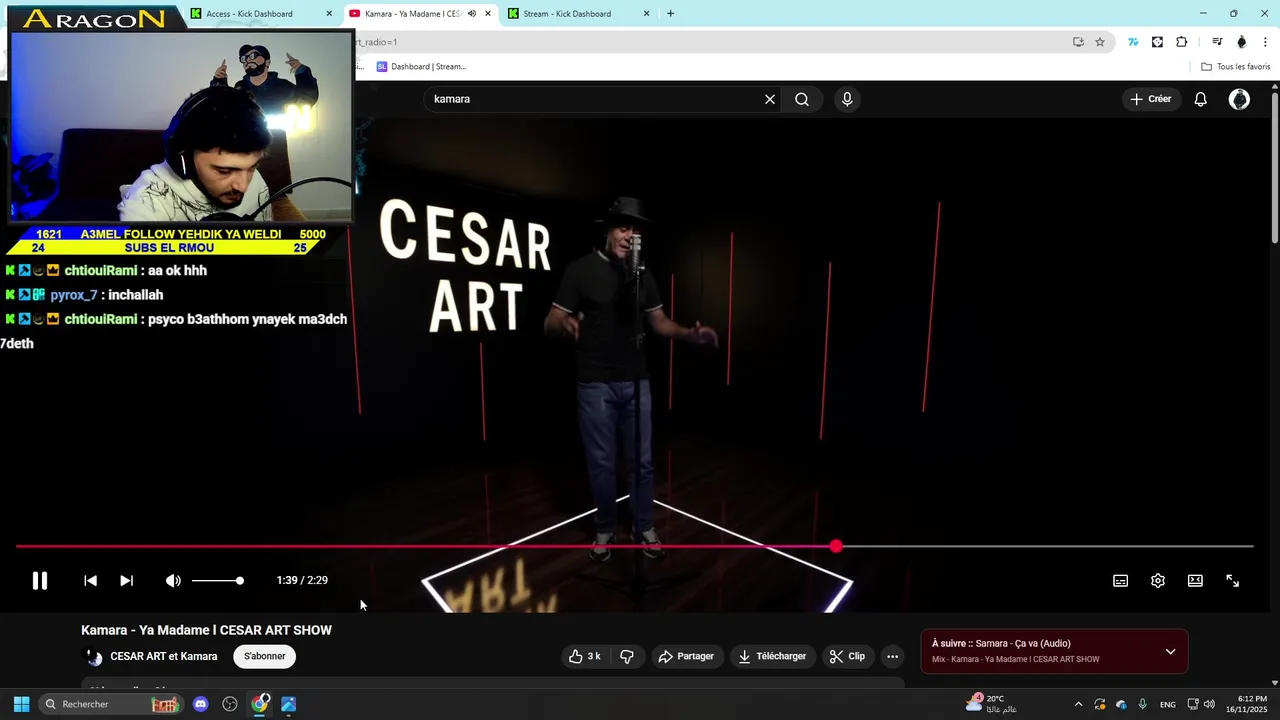Open more actions three-dot menu
The height and width of the screenshot is (720, 1280).
pos(893,656)
